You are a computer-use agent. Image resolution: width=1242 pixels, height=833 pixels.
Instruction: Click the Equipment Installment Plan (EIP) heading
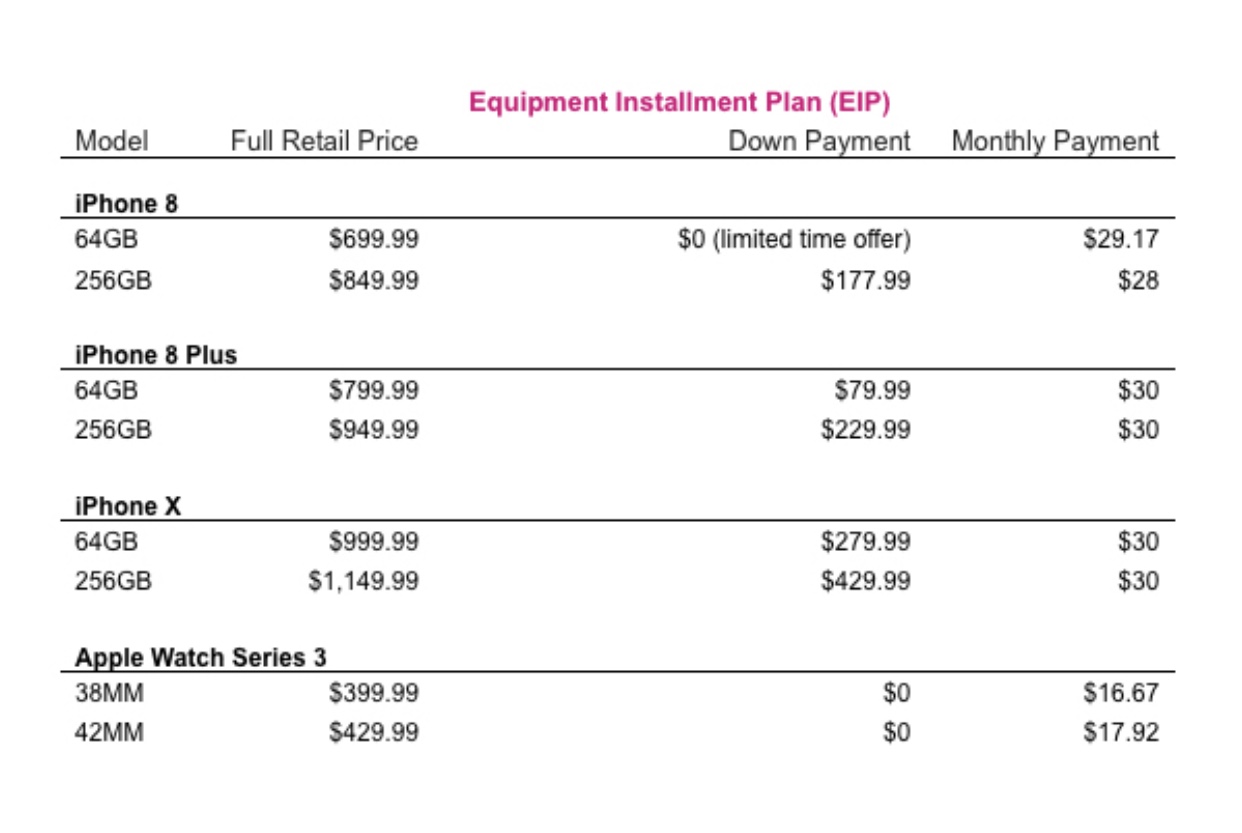[x=679, y=102]
